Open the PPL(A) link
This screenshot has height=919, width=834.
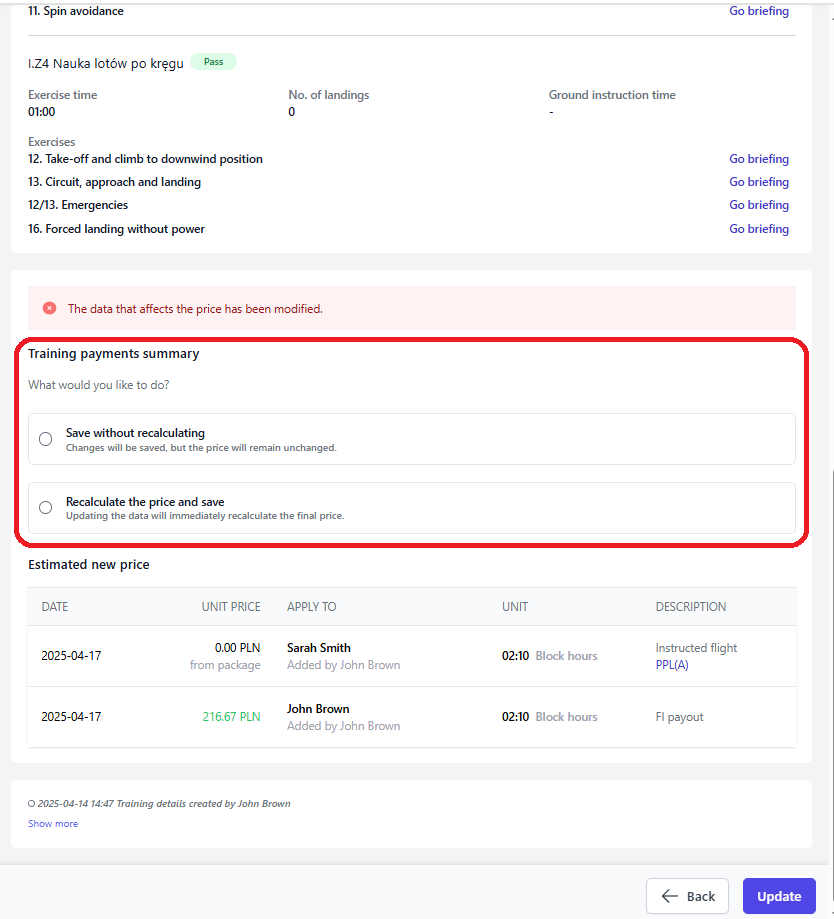(x=672, y=665)
